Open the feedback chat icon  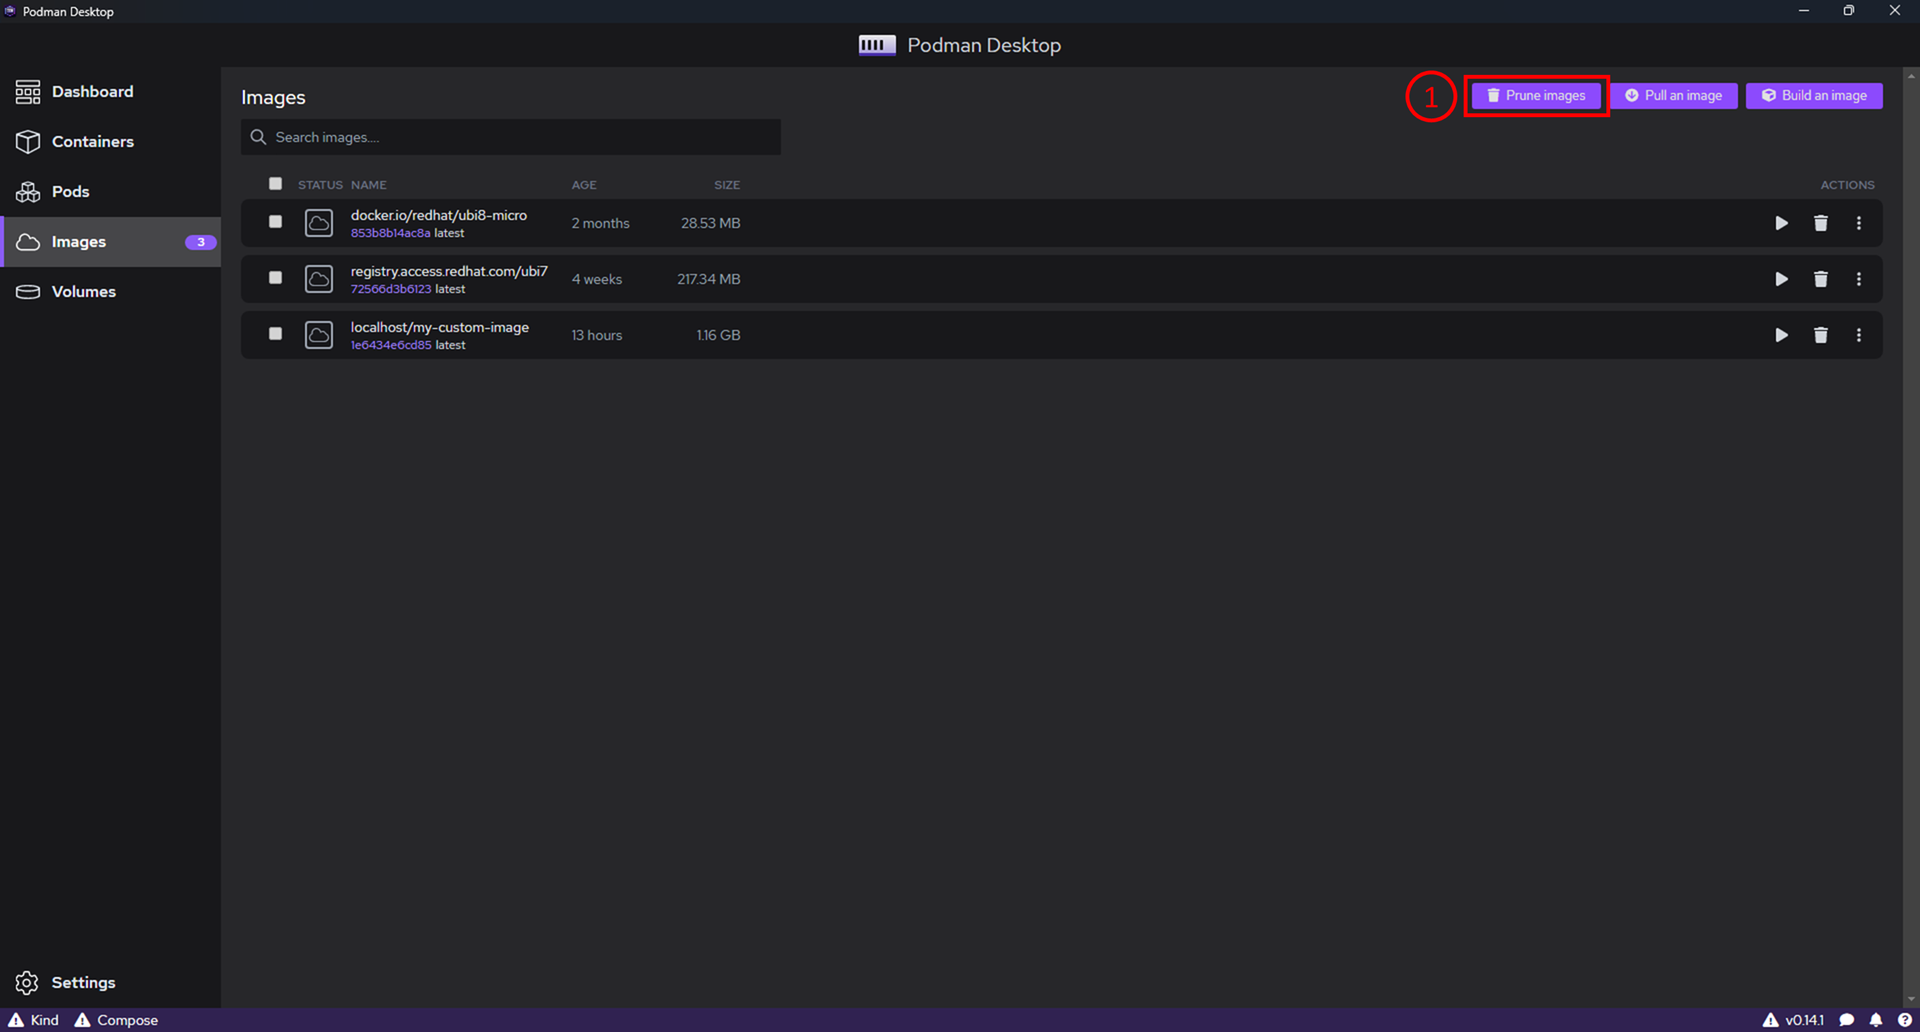1847,1020
